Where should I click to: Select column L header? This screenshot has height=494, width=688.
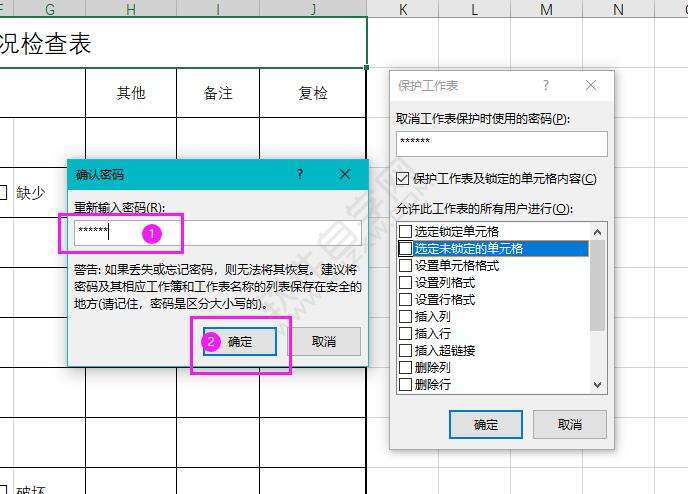click(x=474, y=9)
